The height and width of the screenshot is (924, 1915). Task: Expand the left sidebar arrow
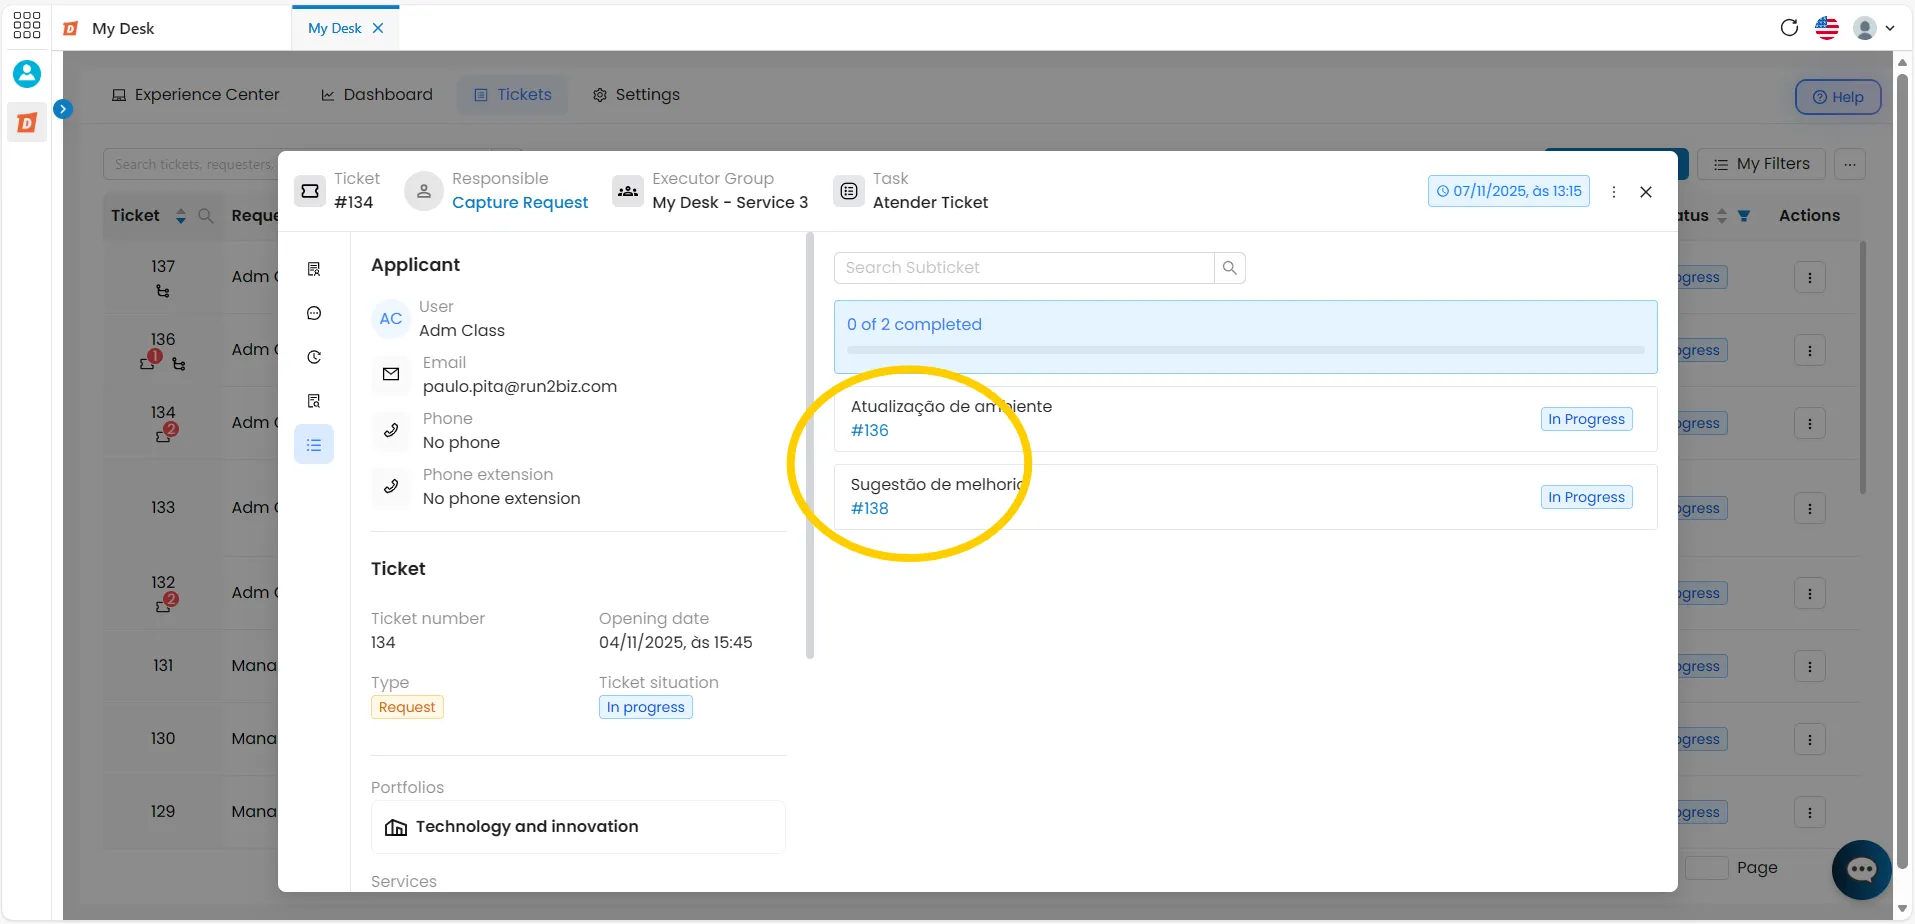[63, 109]
